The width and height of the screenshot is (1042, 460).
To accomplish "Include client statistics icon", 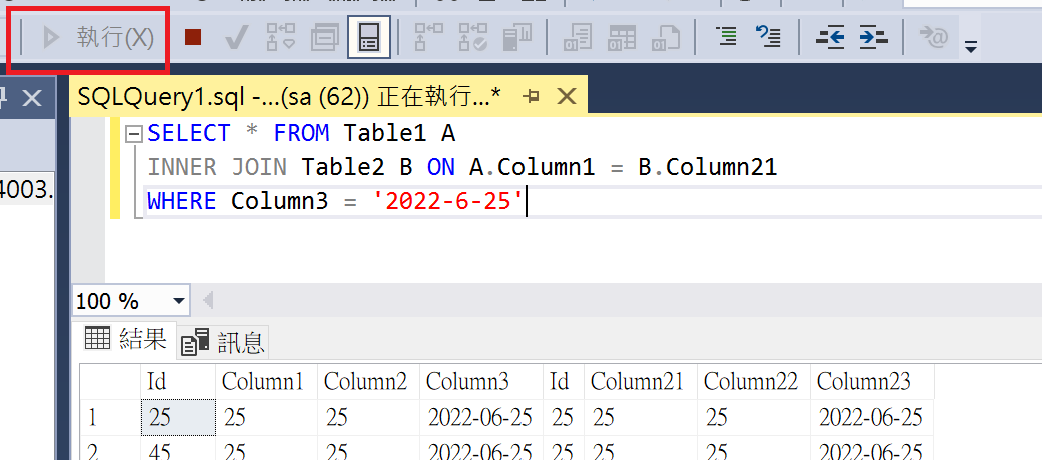I will (x=516, y=38).
